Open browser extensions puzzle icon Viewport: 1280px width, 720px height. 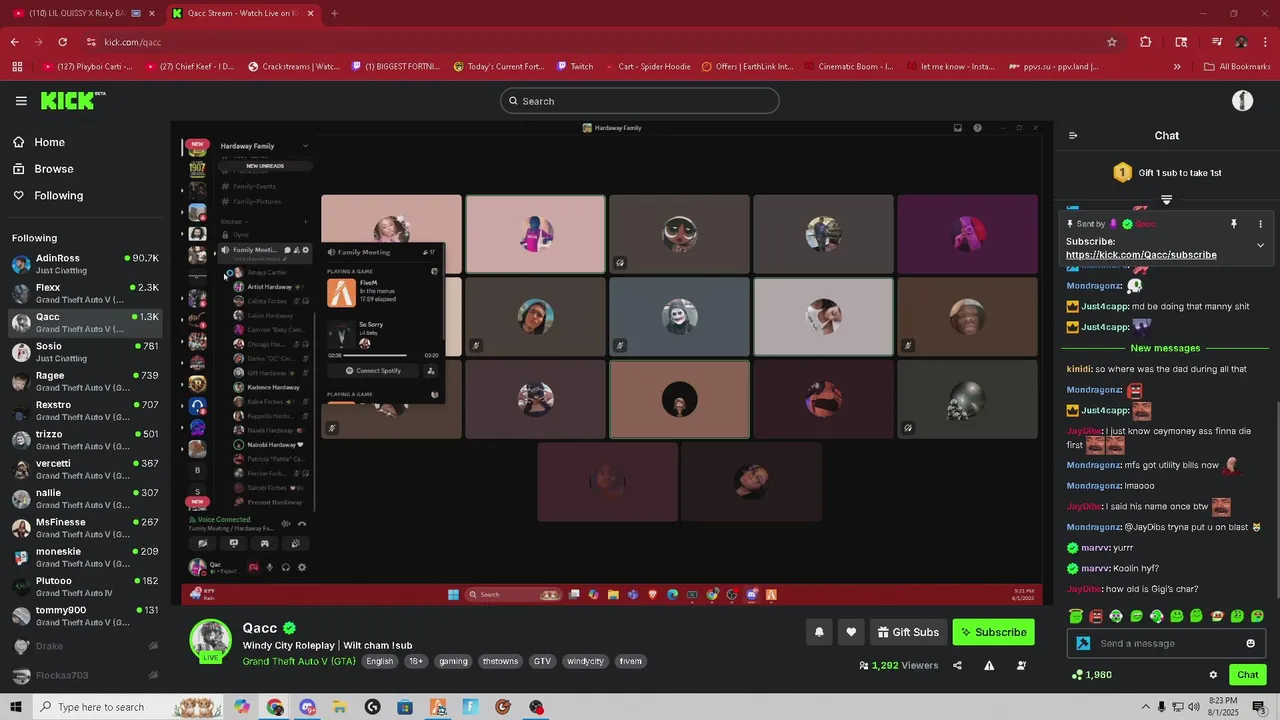[x=1146, y=42]
